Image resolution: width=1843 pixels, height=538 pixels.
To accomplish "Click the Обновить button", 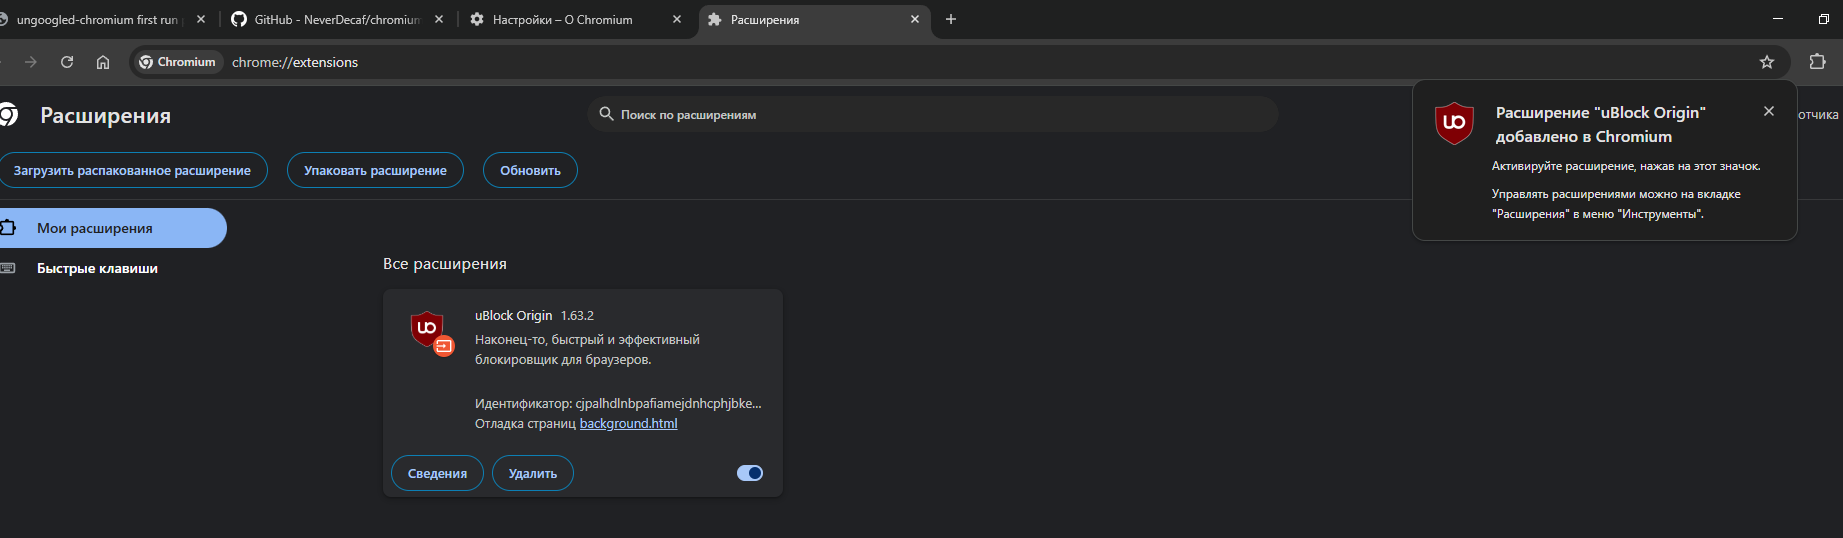I will pyautogui.click(x=530, y=170).
